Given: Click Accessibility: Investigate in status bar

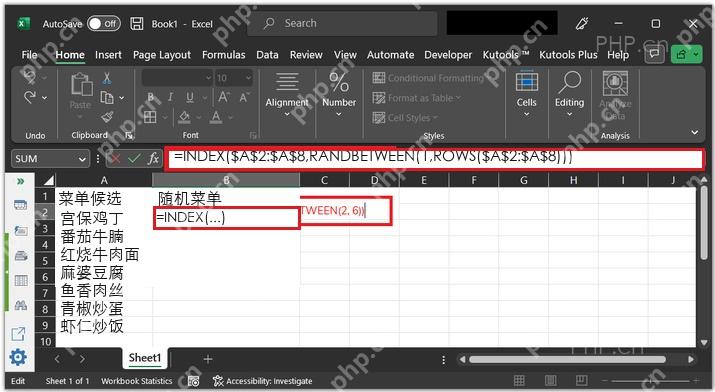Looking at the screenshot, I should [x=262, y=381].
